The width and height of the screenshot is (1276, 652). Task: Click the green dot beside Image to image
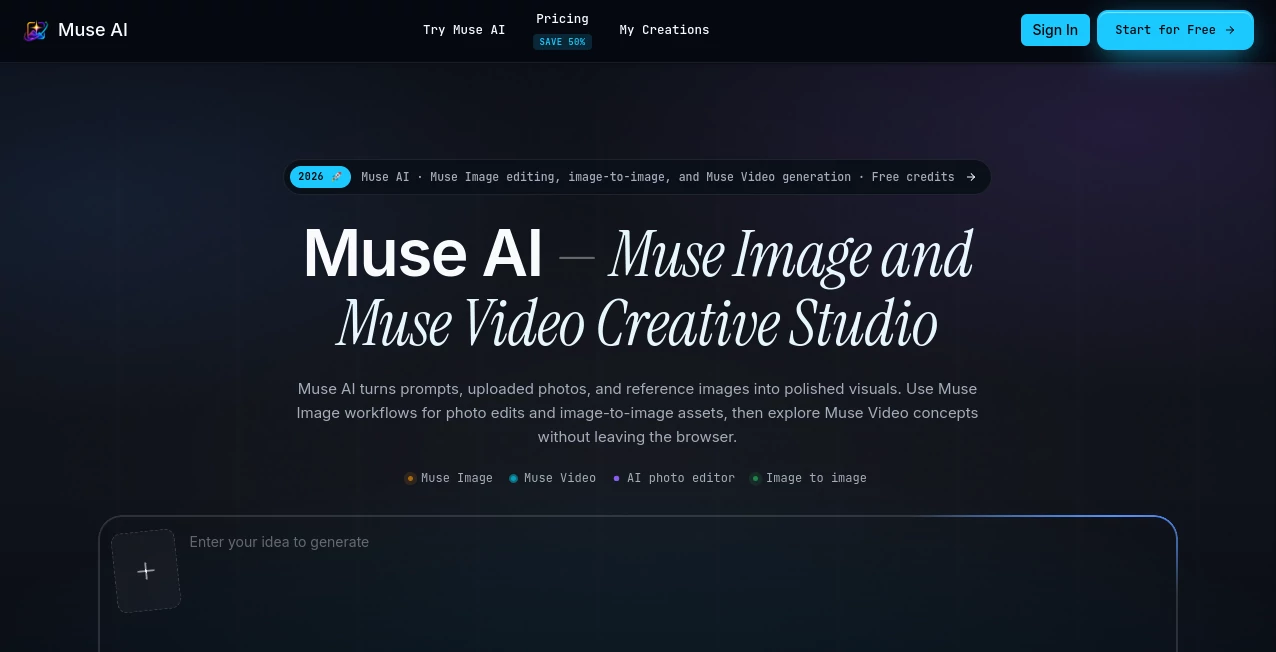click(x=756, y=478)
